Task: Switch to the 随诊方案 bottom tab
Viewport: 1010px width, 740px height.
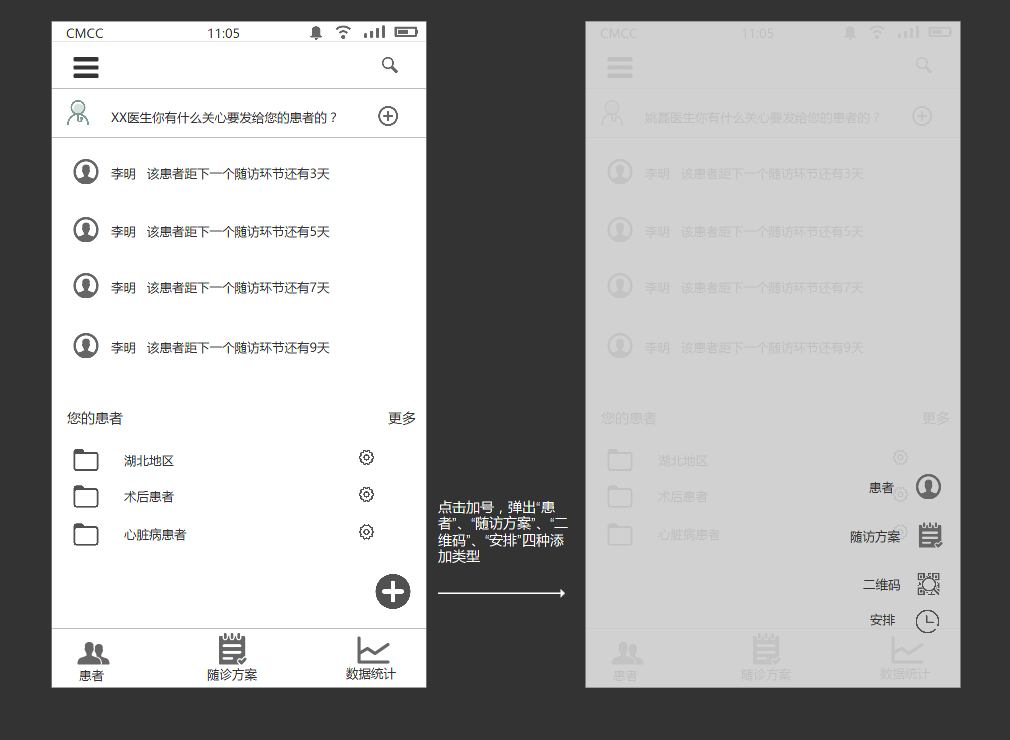Action: [232, 658]
